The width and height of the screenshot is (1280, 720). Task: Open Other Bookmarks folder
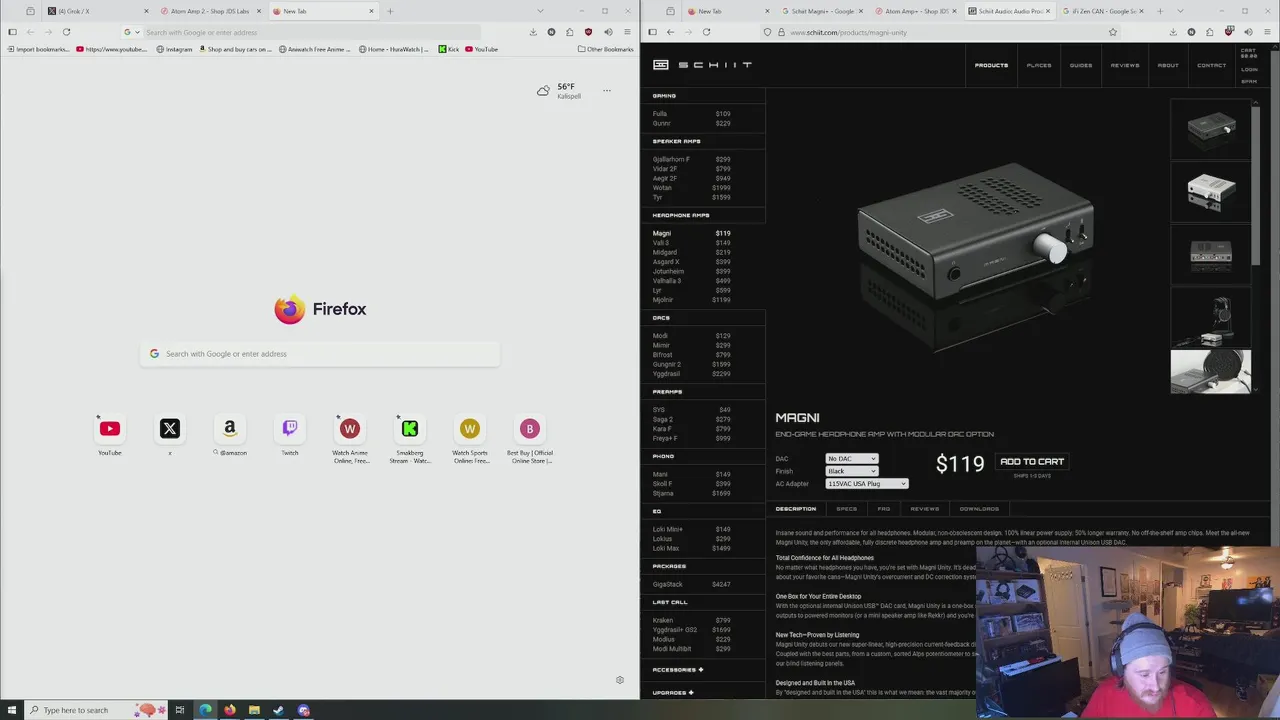(x=605, y=49)
